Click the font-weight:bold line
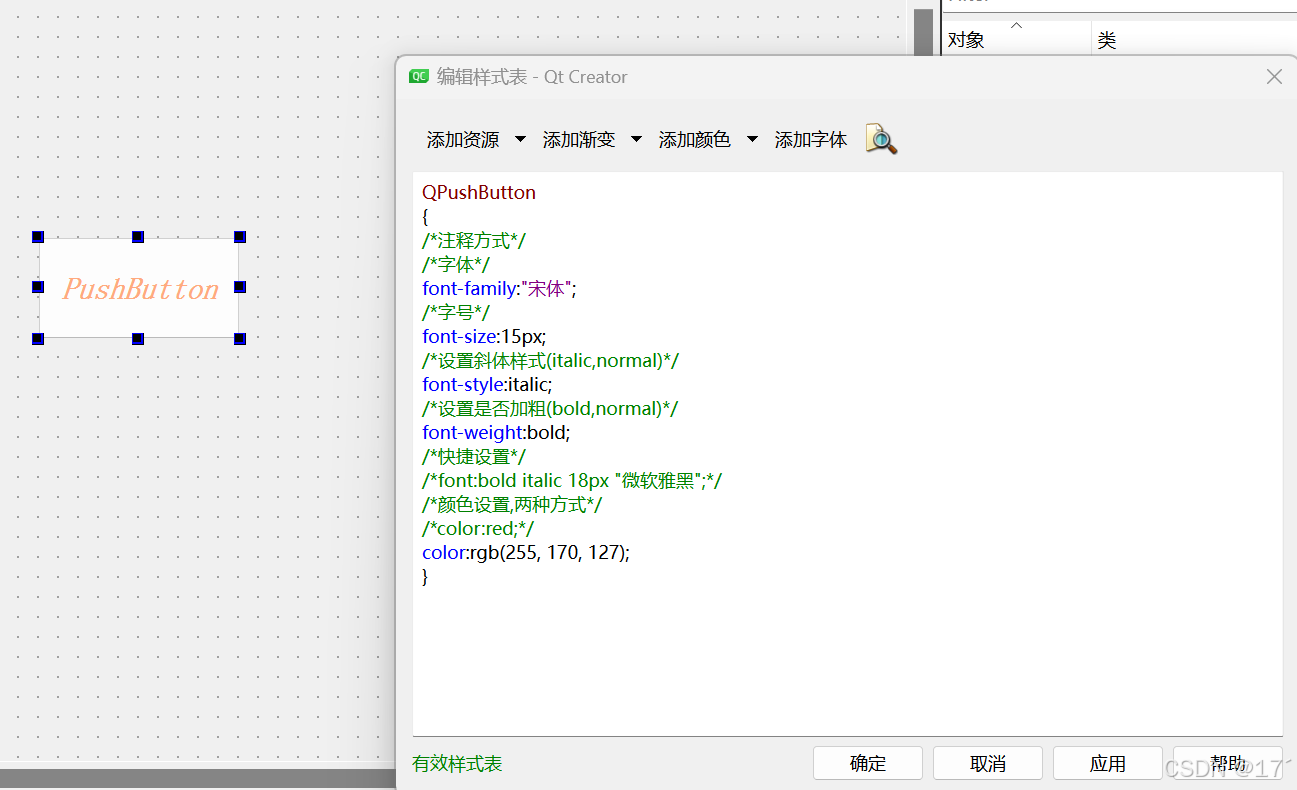Image resolution: width=1297 pixels, height=790 pixels. click(496, 432)
